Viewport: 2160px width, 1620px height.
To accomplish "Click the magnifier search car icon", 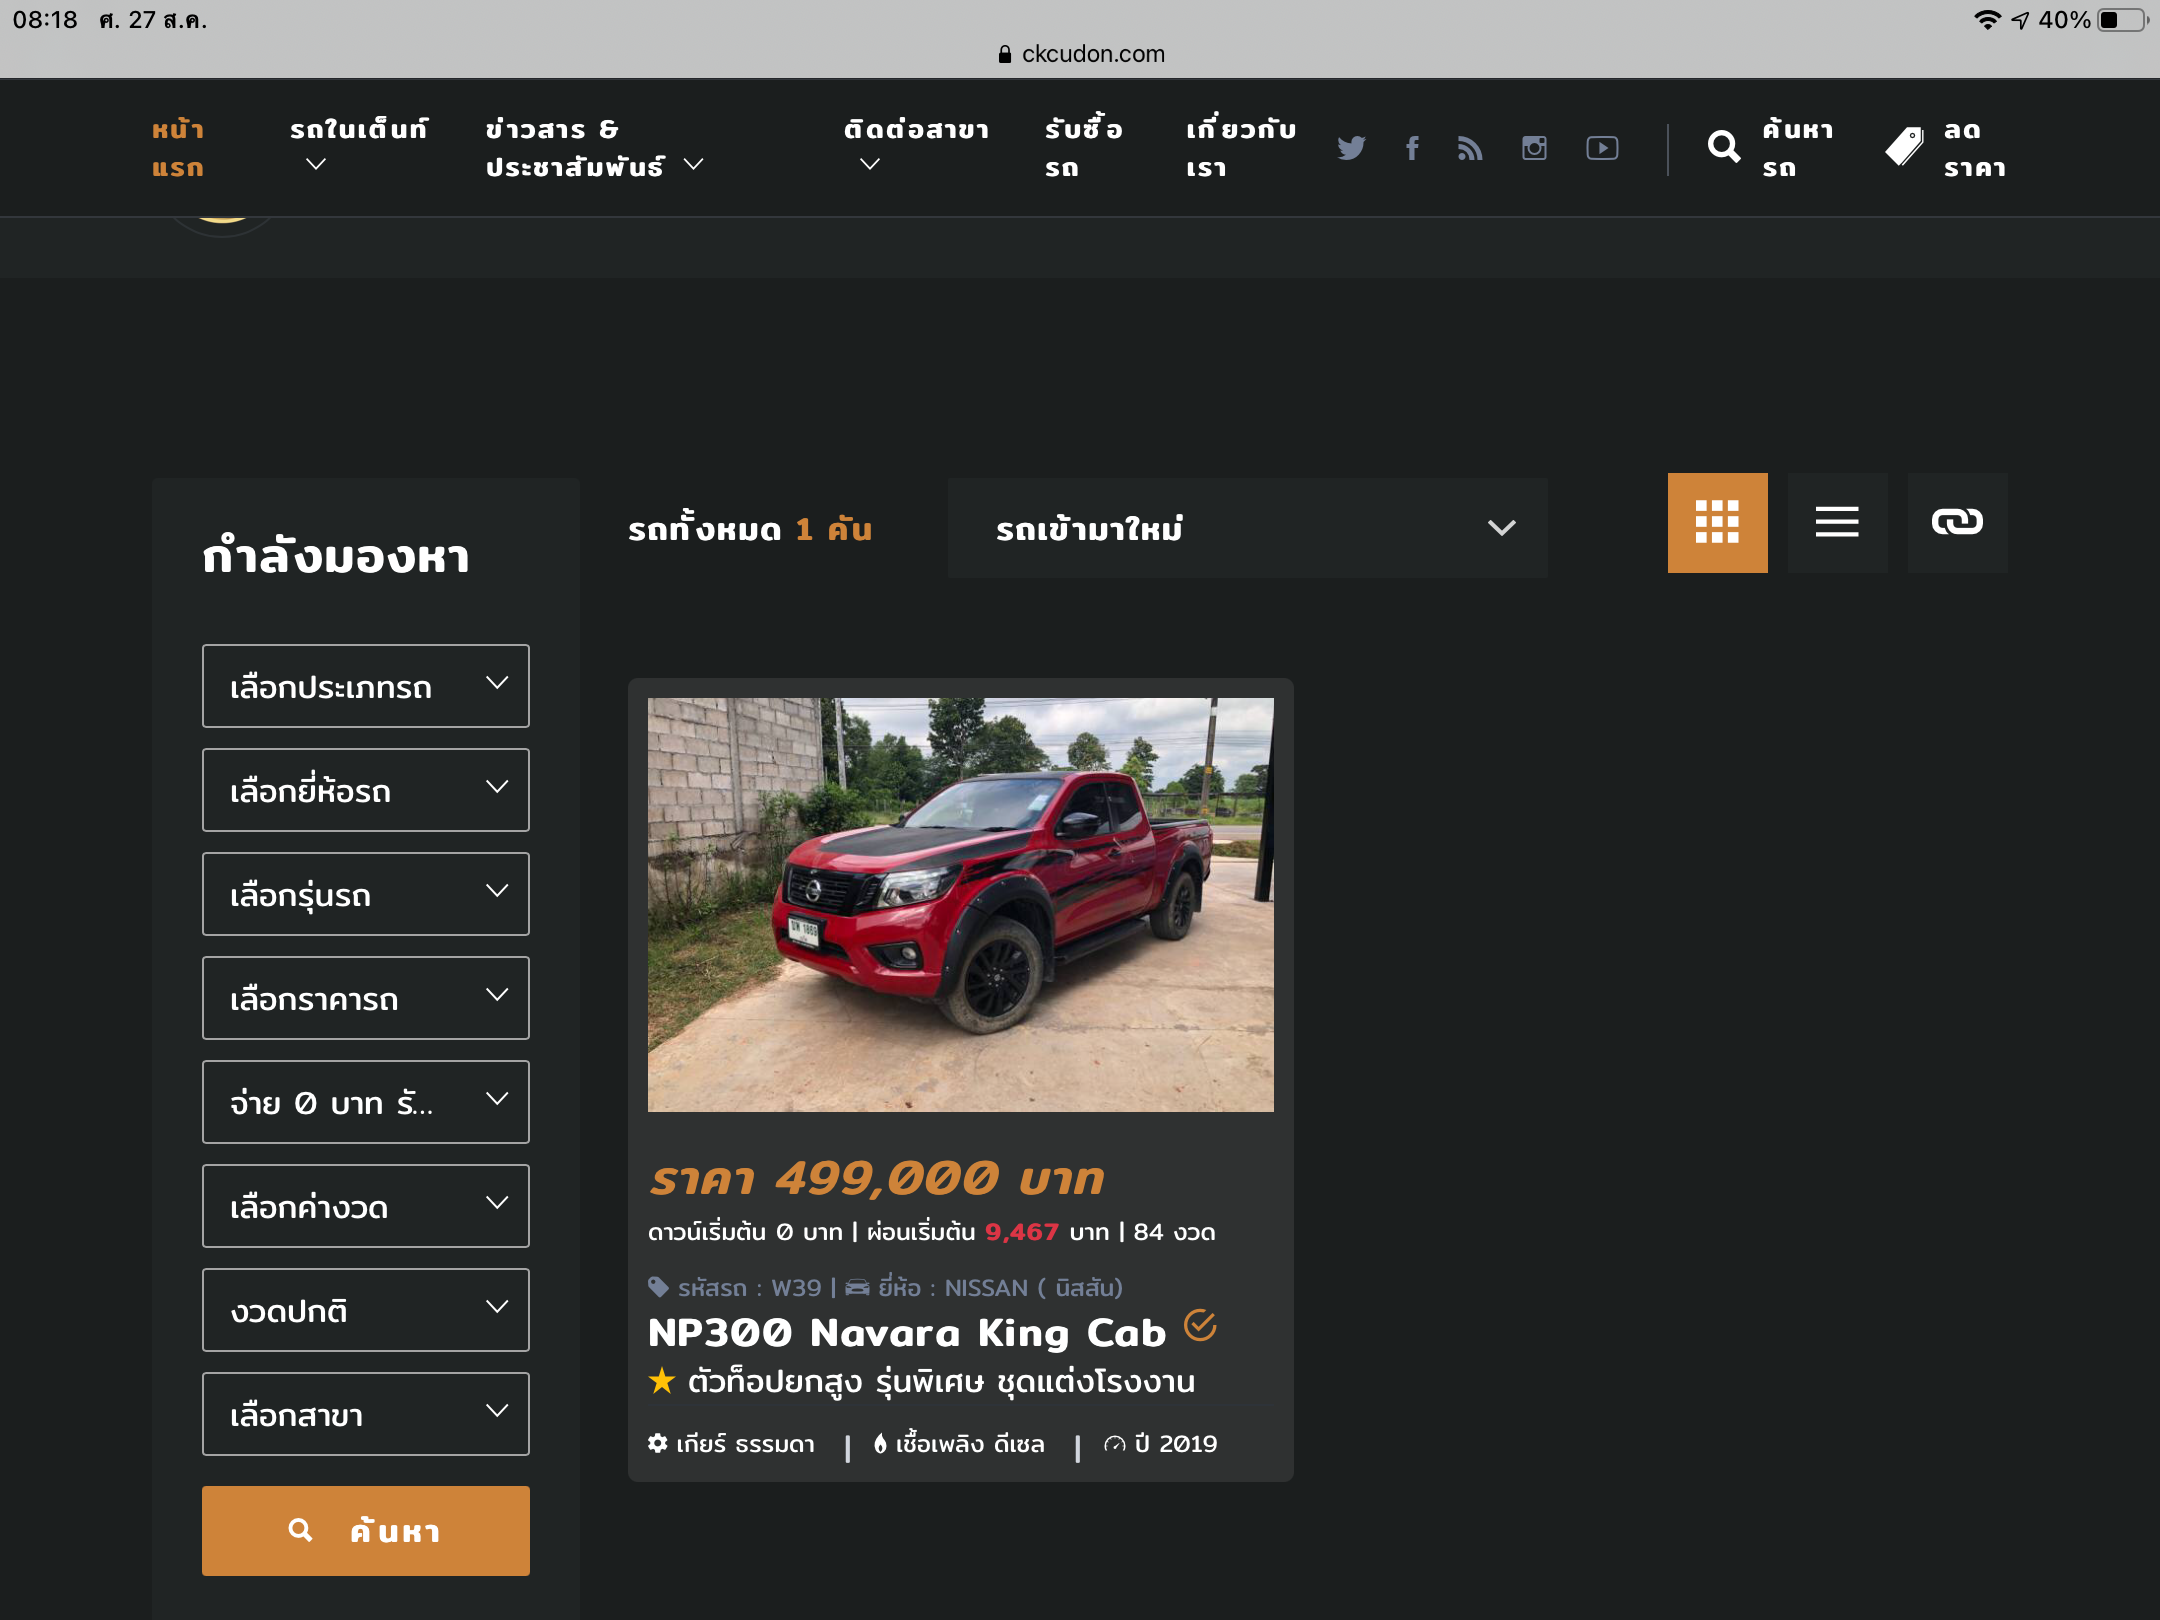I will (x=1724, y=148).
